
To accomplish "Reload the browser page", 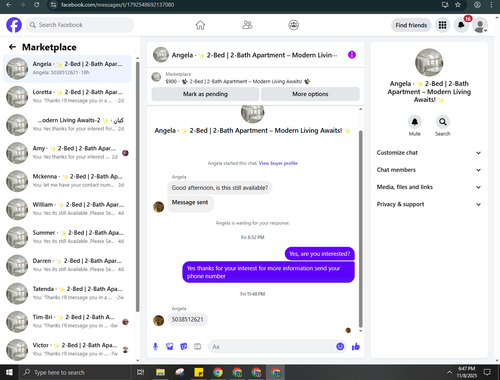I will [x=37, y=5].
